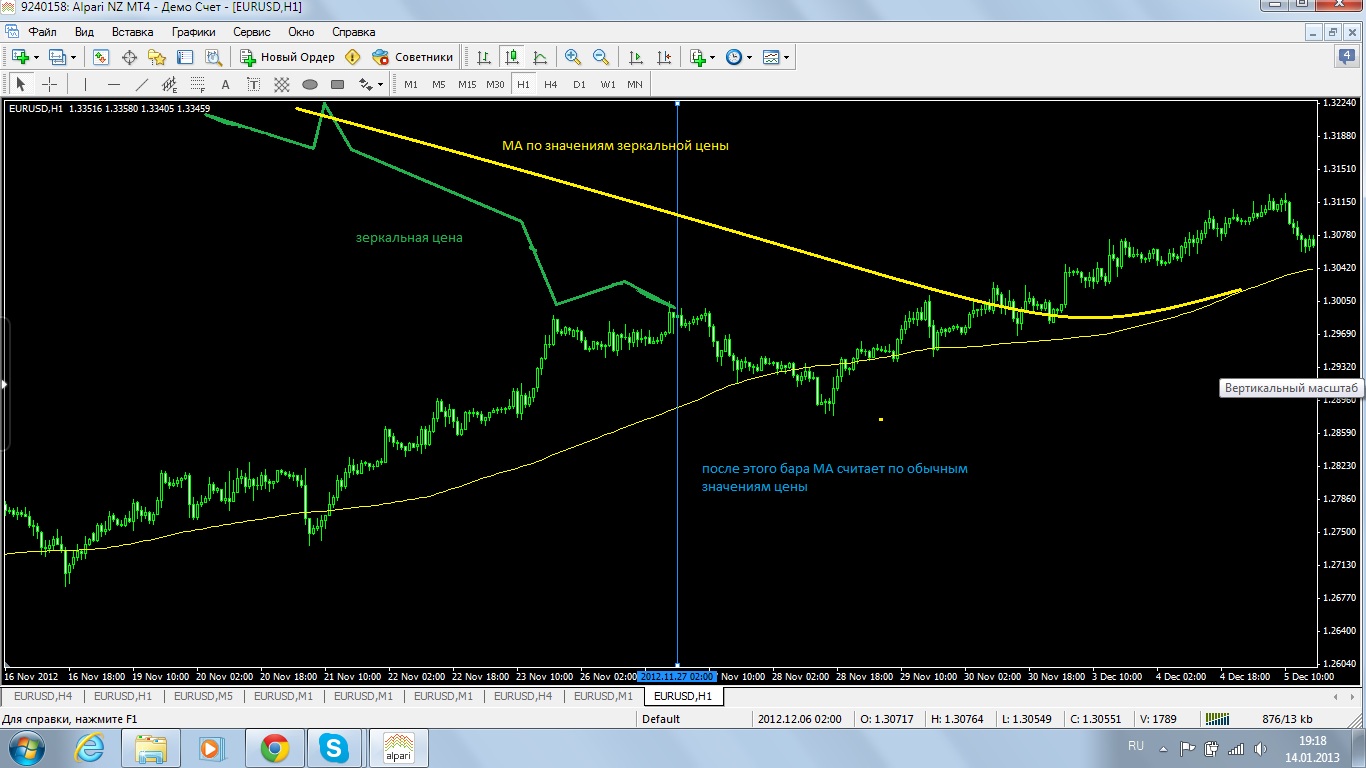Open MetaEditor yellow diamond icon
Image resolution: width=1366 pixels, height=768 pixels.
(x=352, y=57)
